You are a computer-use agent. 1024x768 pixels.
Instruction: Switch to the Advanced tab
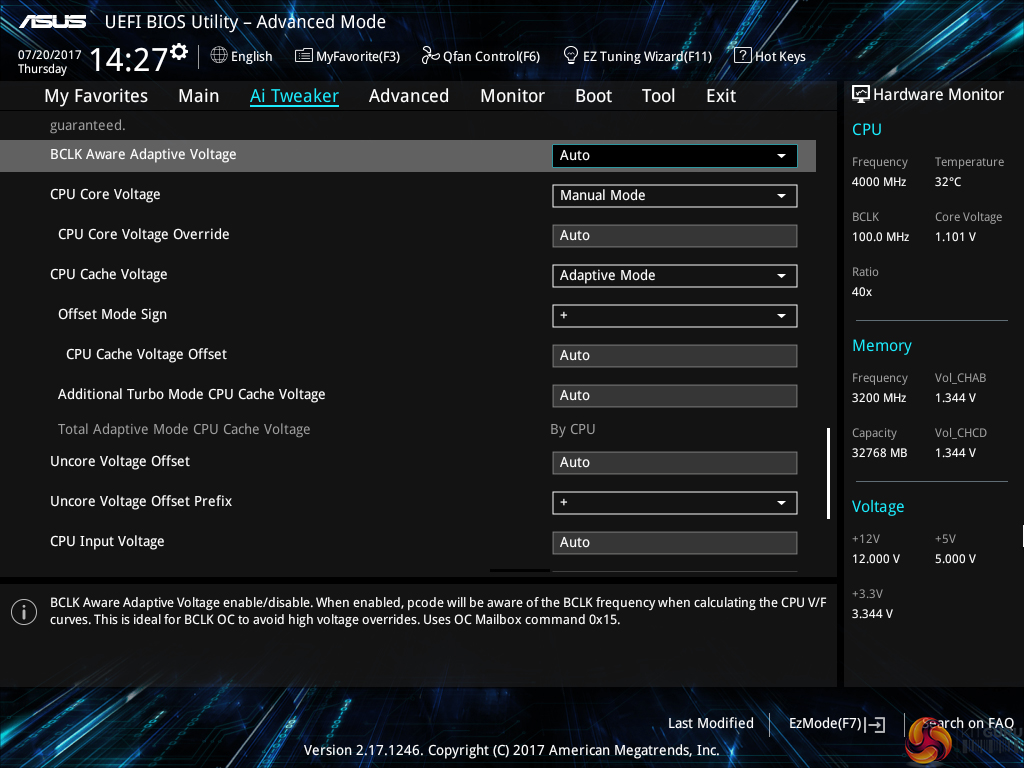click(x=408, y=96)
